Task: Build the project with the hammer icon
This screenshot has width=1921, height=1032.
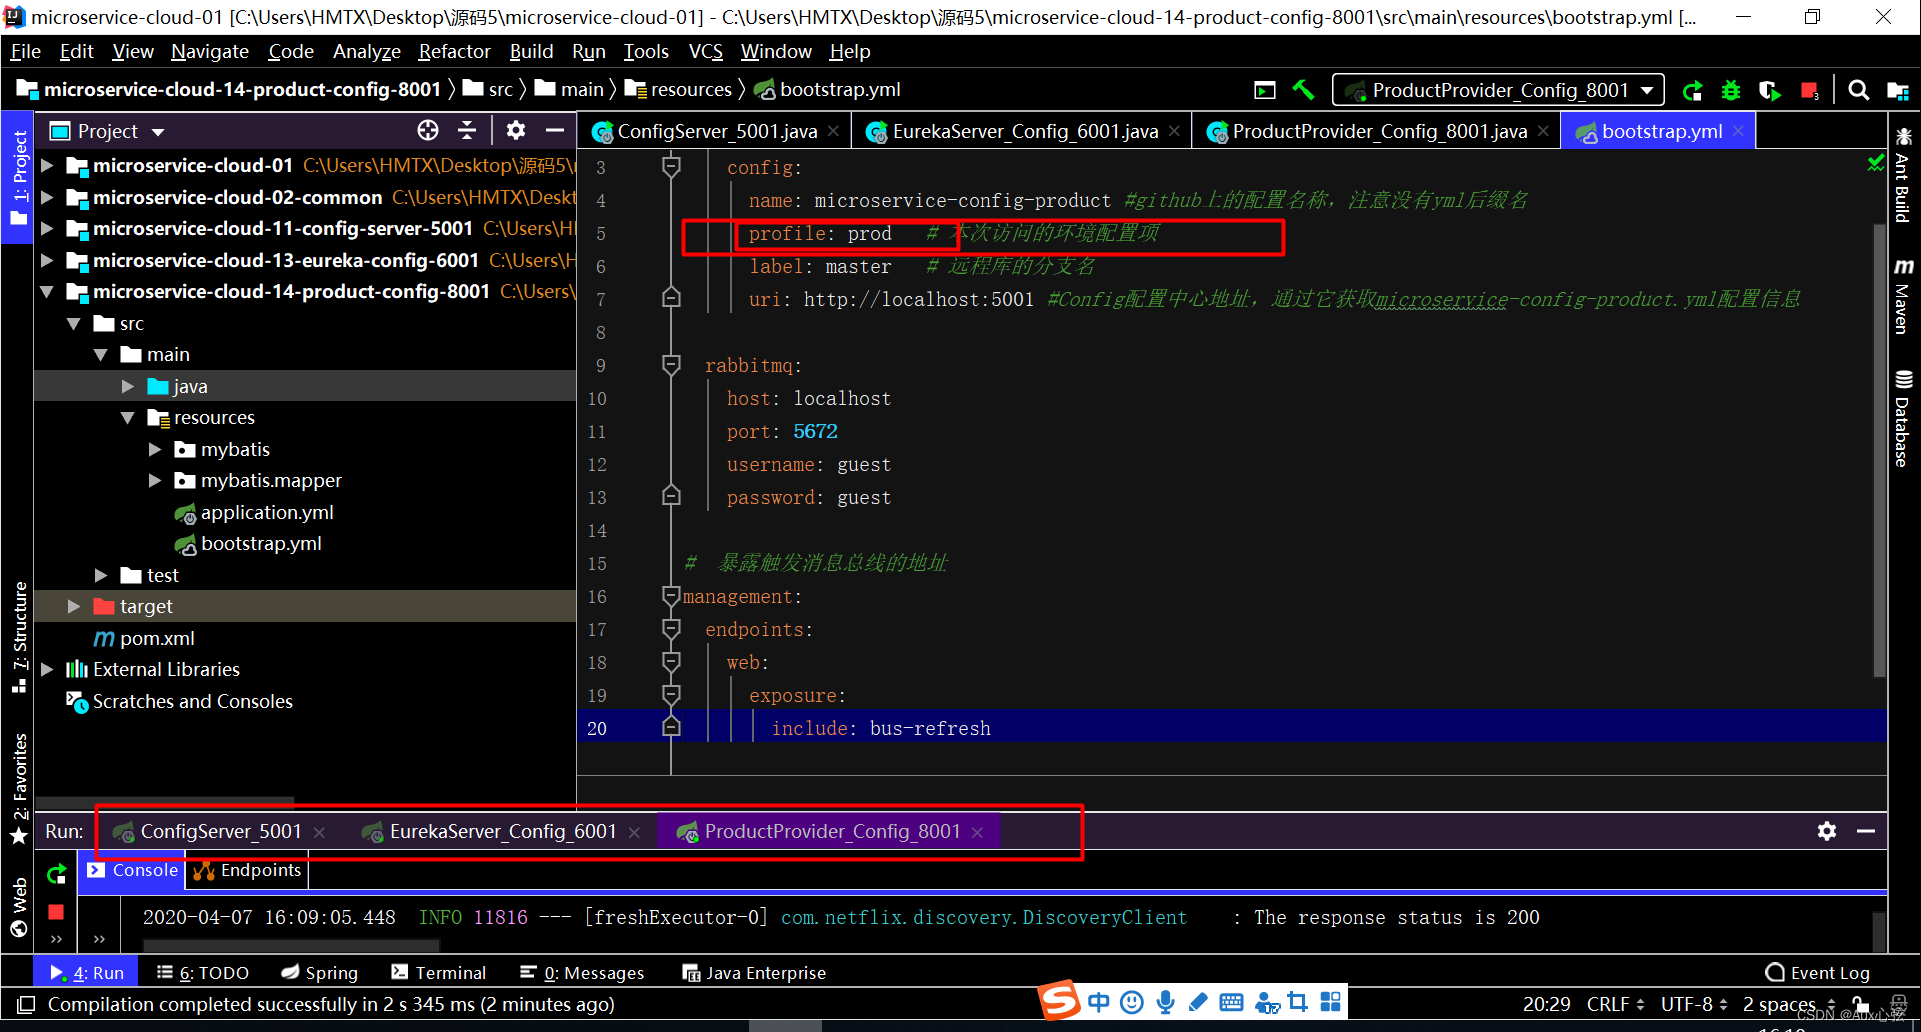Action: click(1303, 90)
